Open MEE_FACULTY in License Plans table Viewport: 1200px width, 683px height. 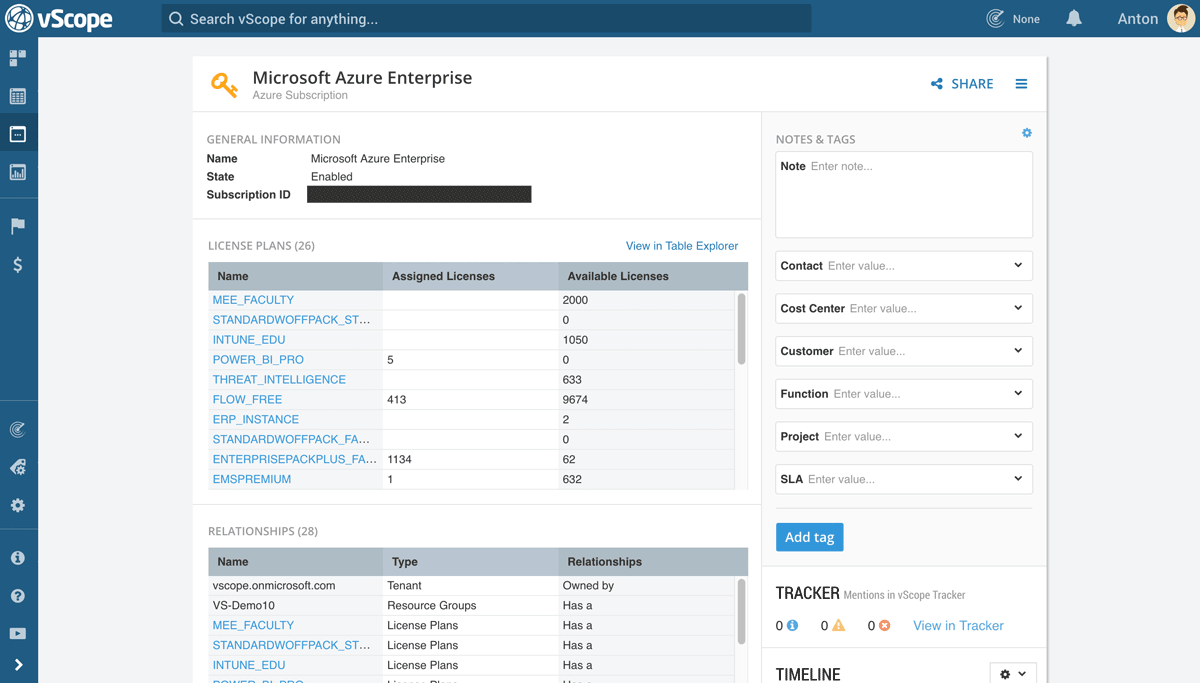click(253, 300)
